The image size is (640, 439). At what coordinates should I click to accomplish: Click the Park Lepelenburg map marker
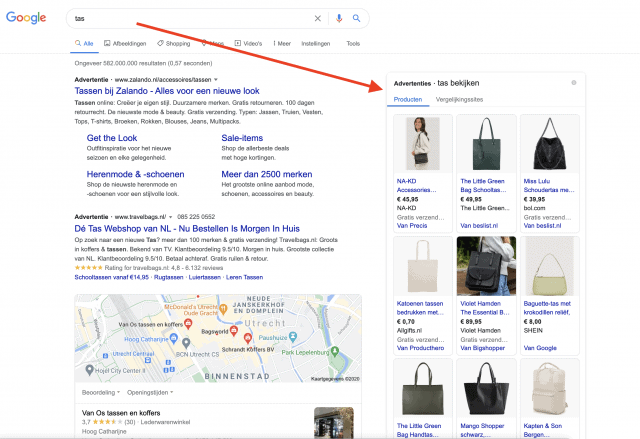pyautogui.click(x=335, y=350)
